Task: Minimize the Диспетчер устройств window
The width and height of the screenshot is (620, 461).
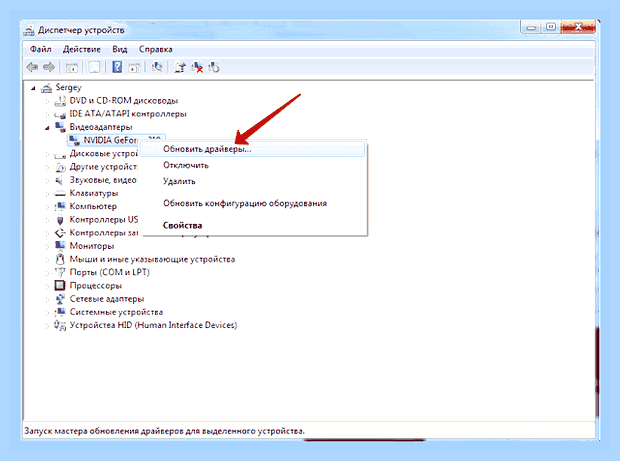Action: click(531, 28)
